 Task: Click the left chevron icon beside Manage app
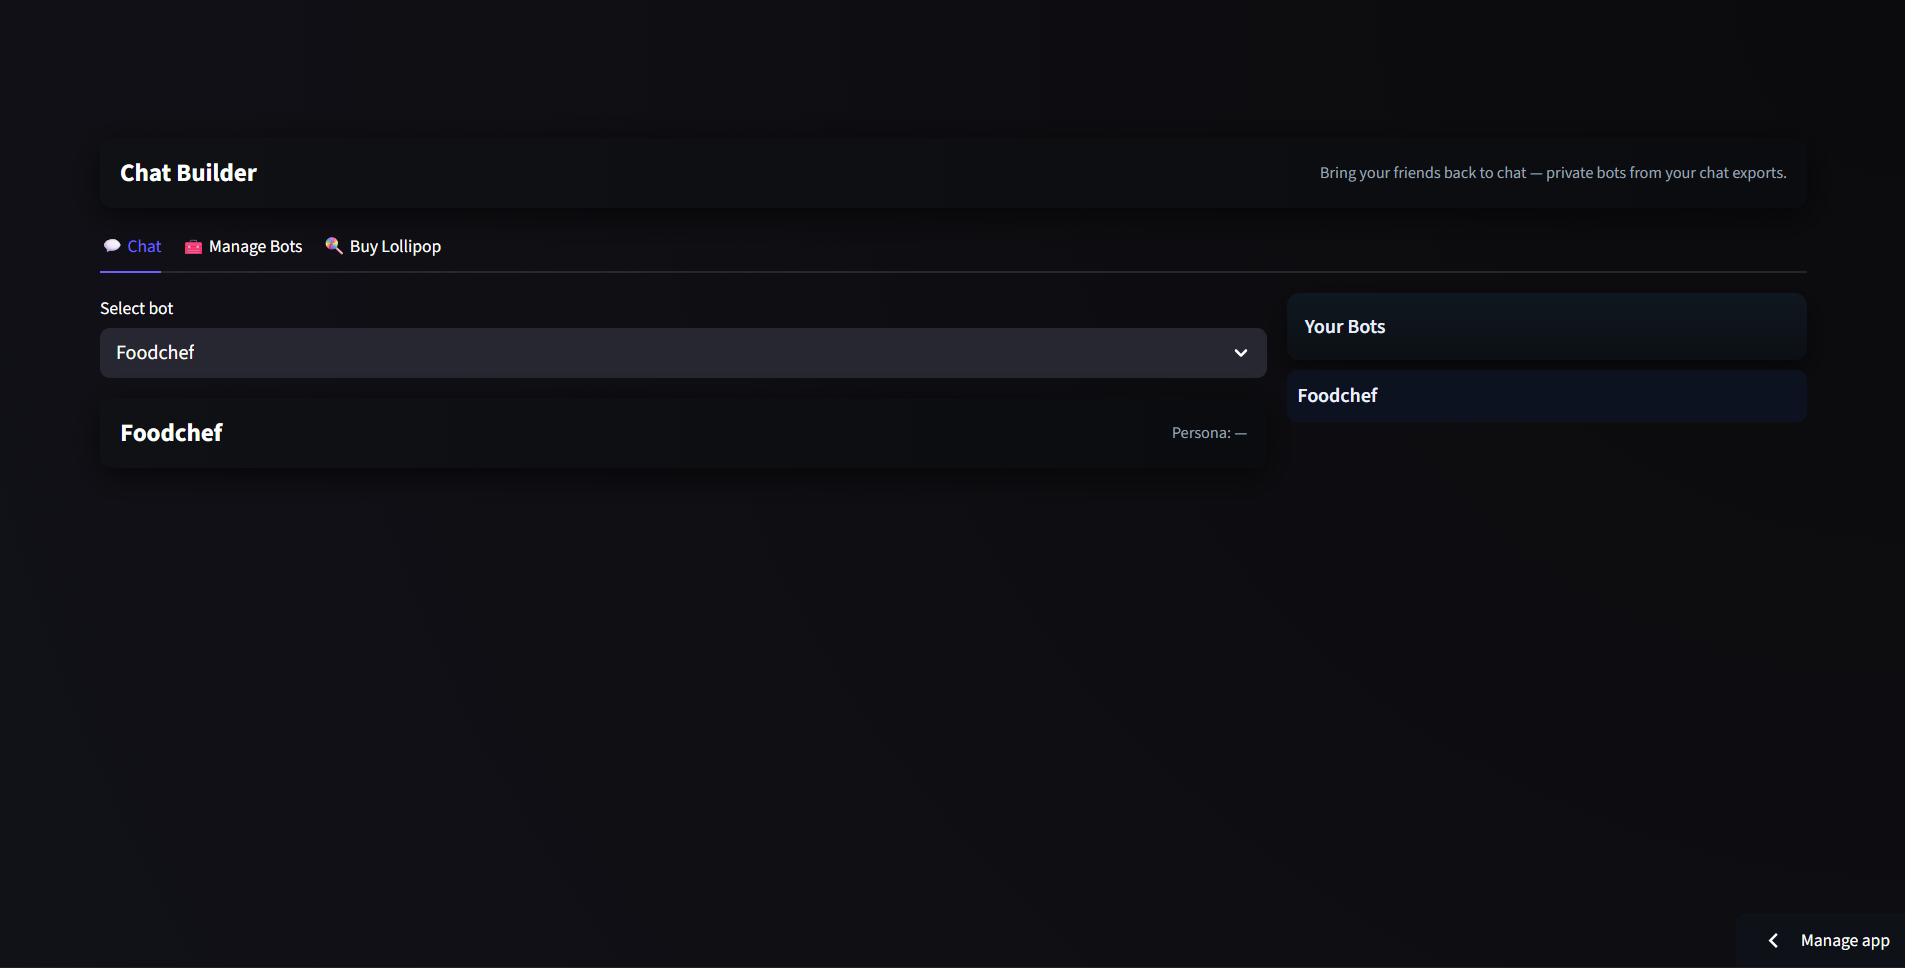click(1773, 940)
